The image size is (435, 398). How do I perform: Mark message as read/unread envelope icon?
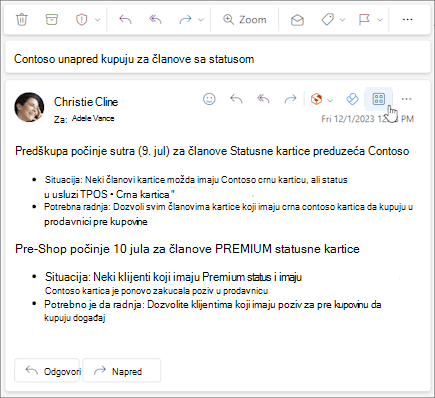tap(297, 20)
